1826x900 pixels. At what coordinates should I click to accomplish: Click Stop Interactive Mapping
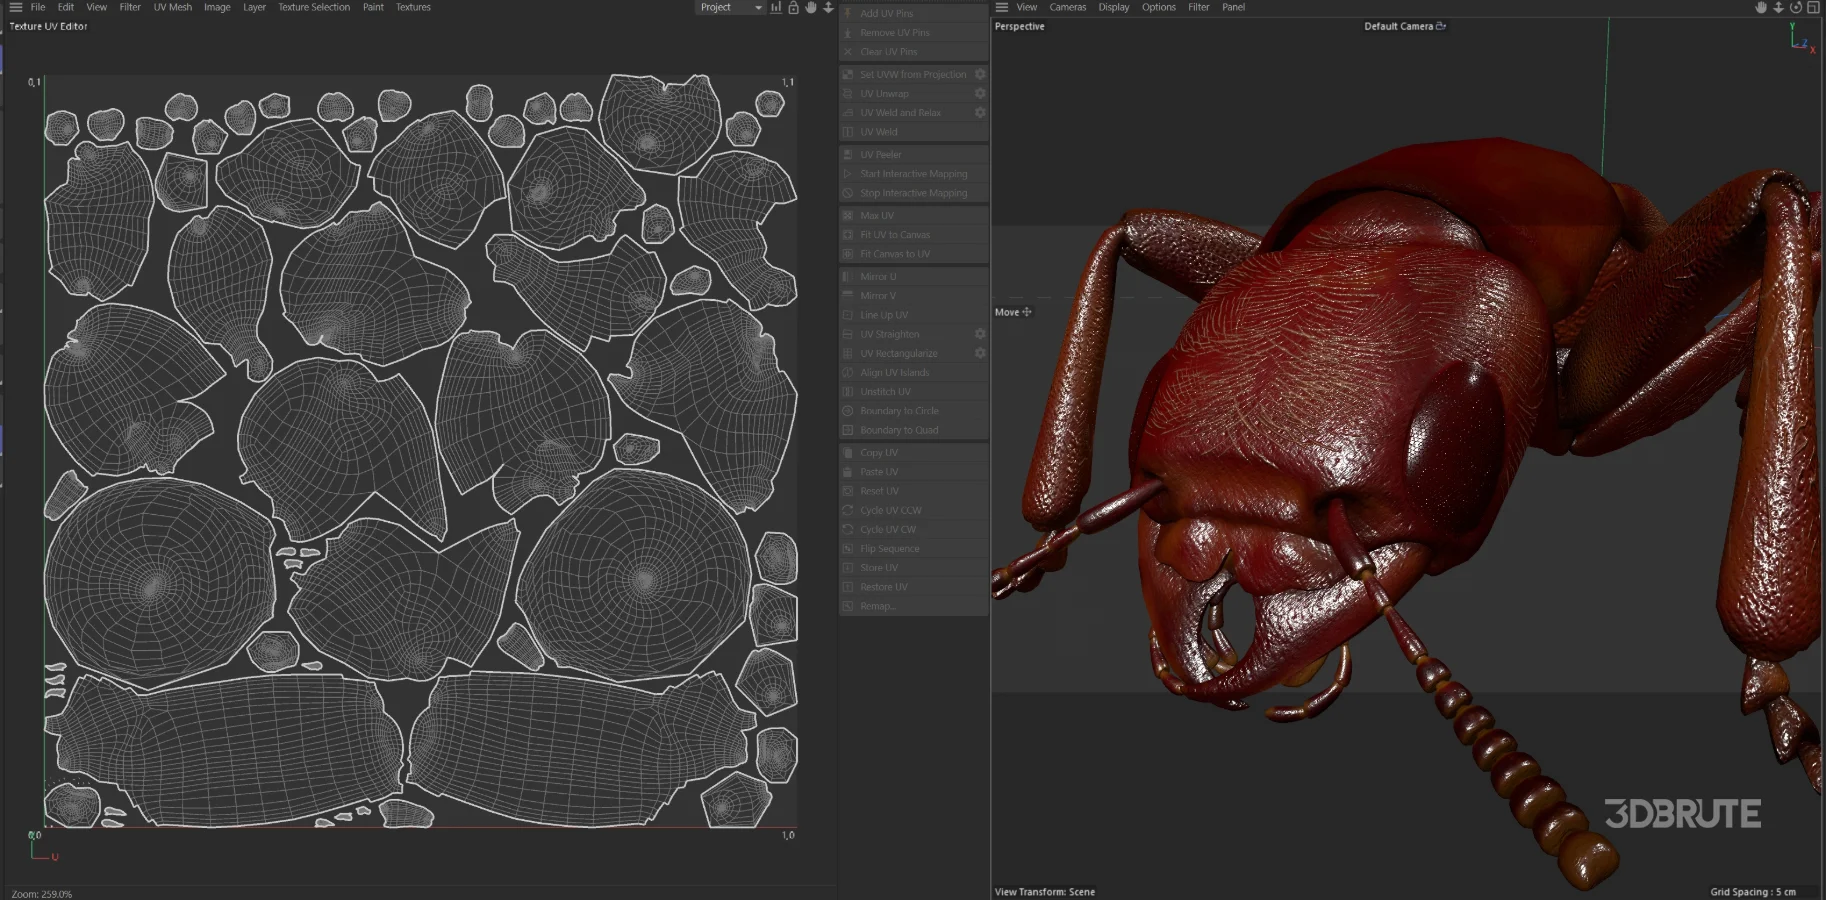pyautogui.click(x=914, y=192)
